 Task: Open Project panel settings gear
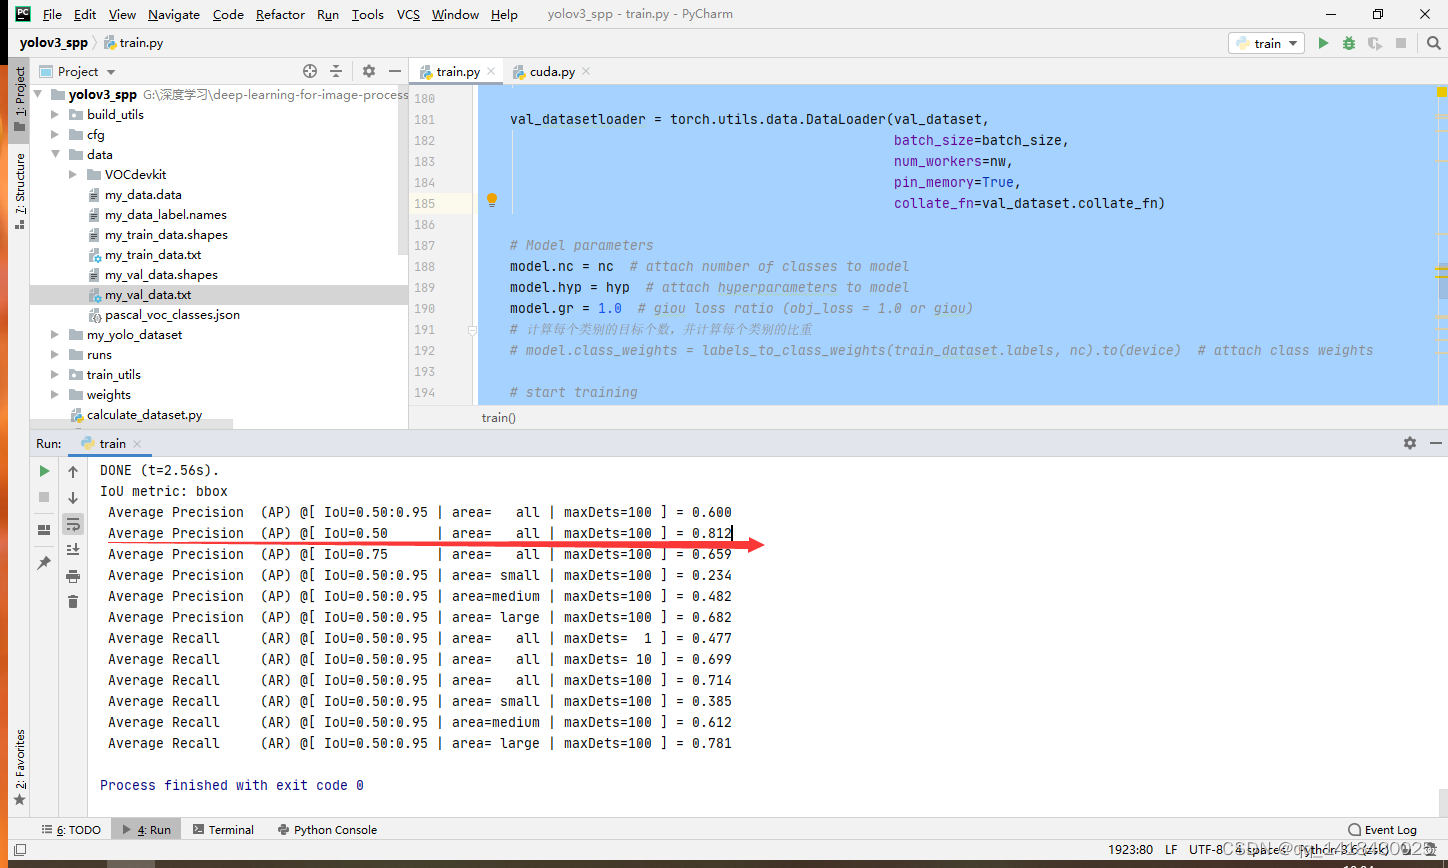click(x=369, y=71)
